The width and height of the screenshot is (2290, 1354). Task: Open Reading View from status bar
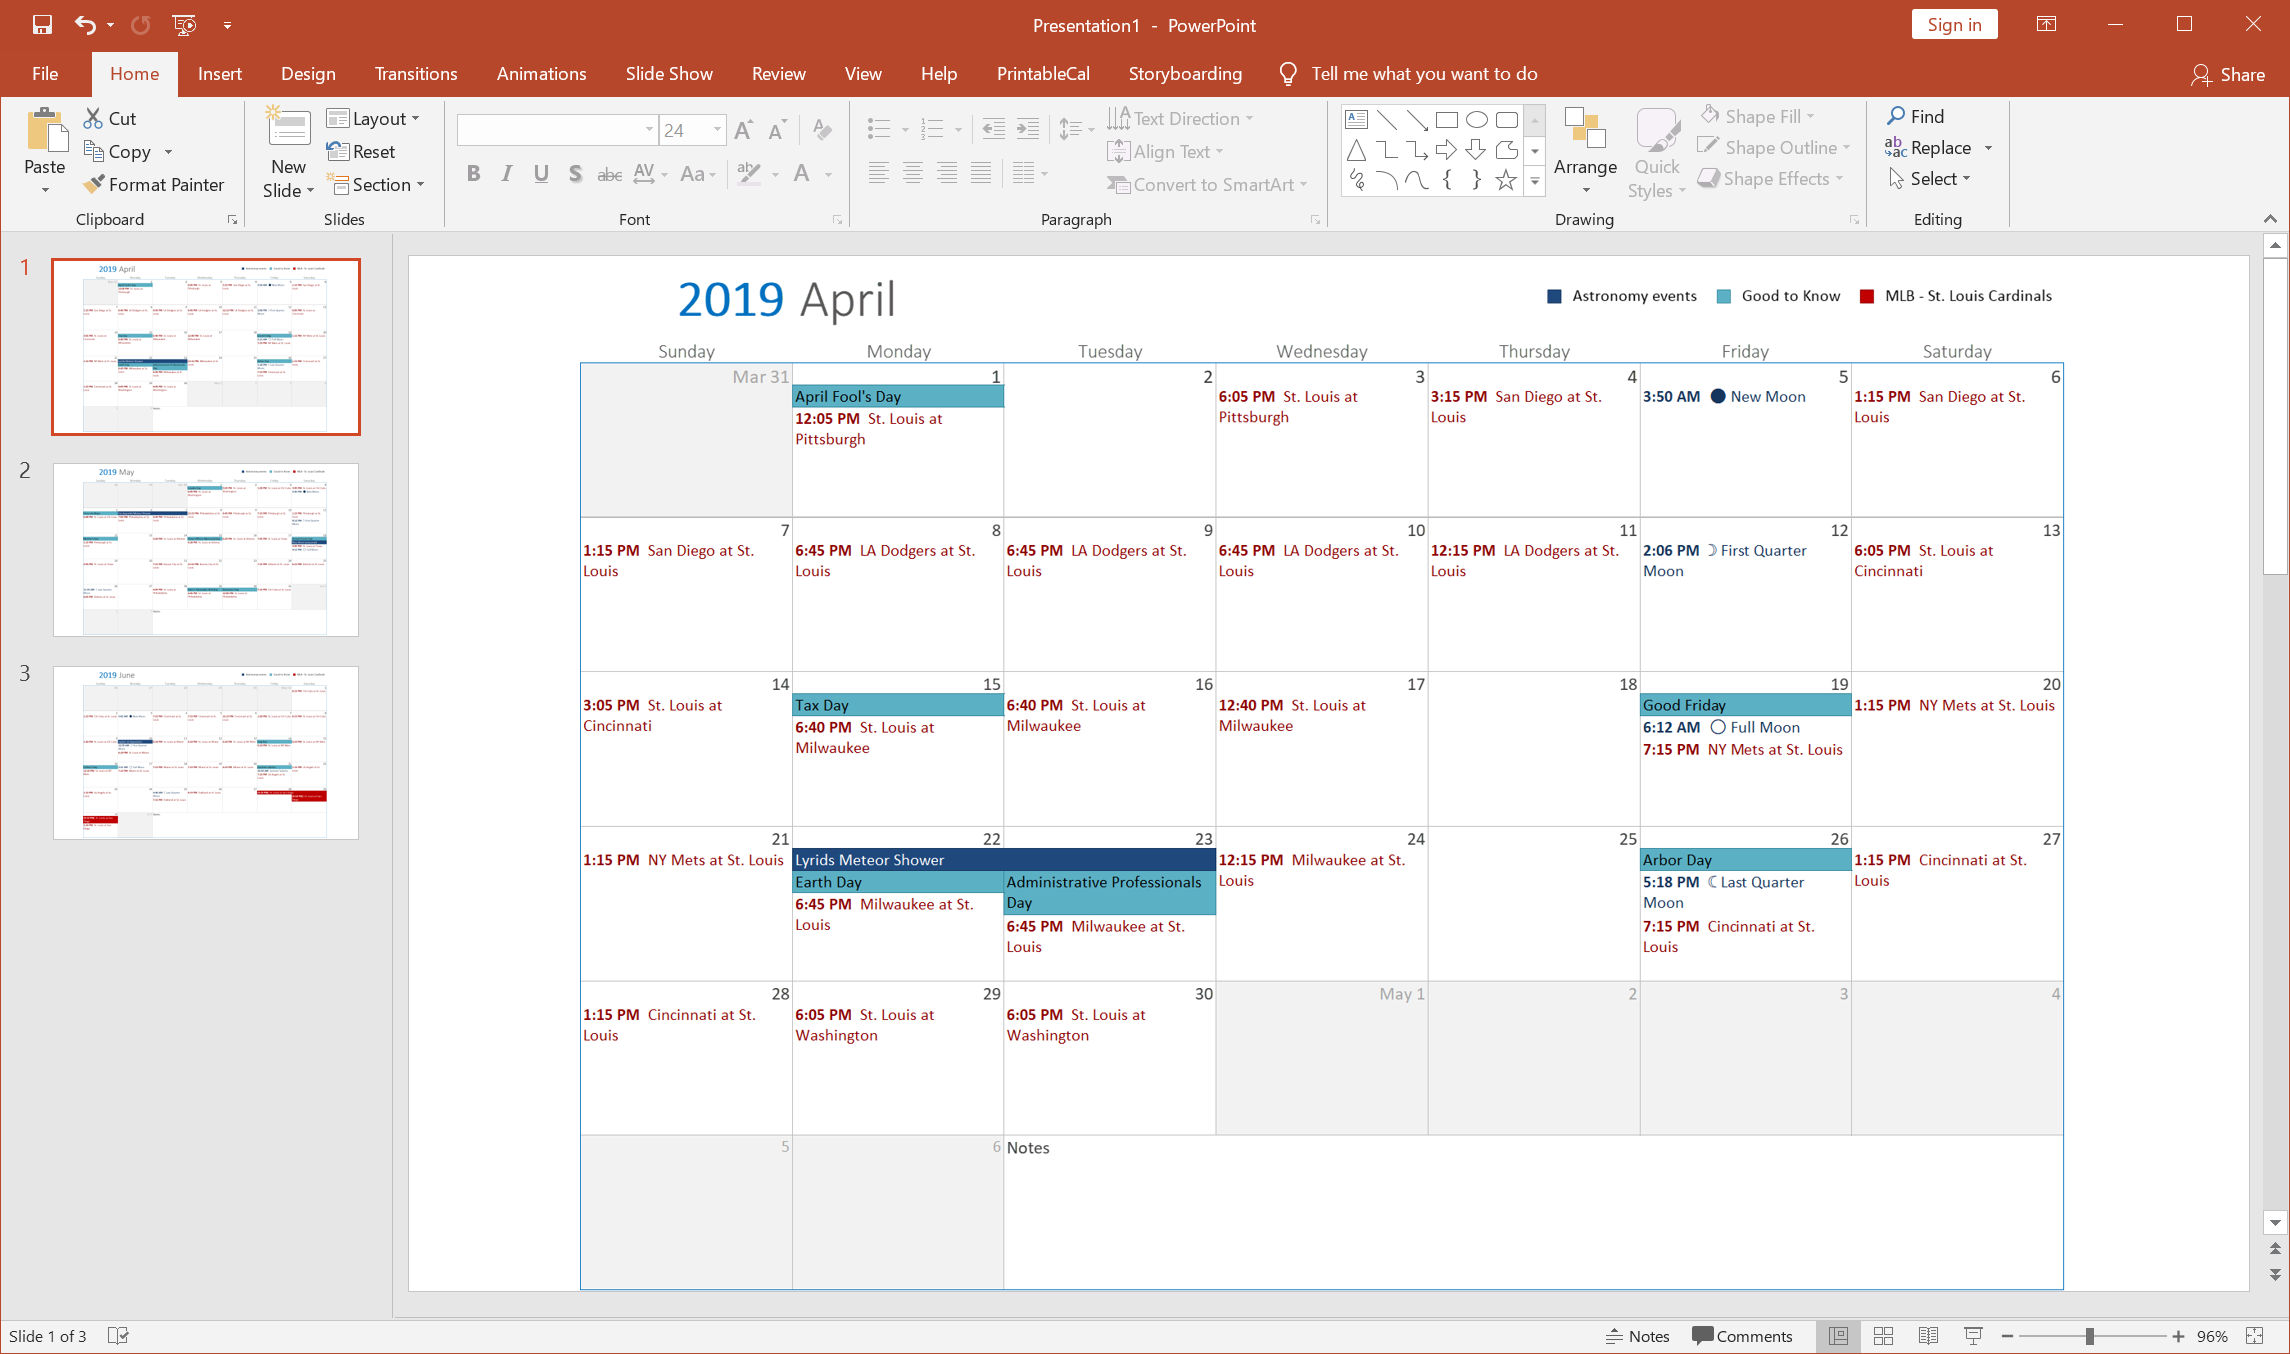coord(1928,1336)
